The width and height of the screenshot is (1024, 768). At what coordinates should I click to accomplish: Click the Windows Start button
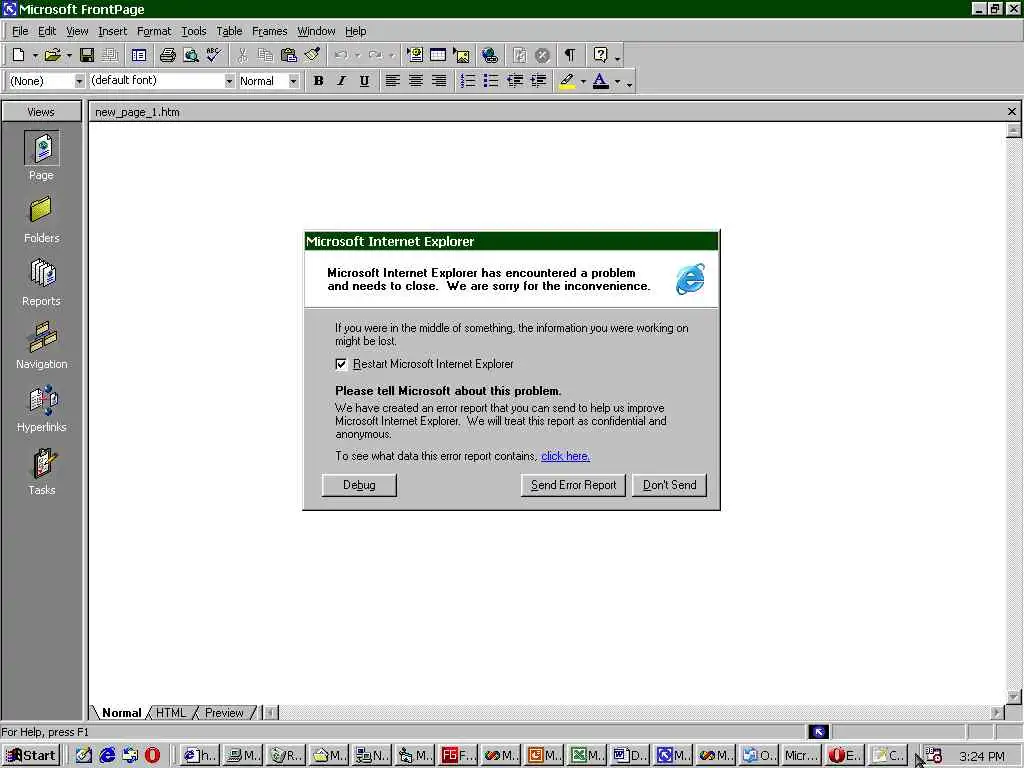31,756
